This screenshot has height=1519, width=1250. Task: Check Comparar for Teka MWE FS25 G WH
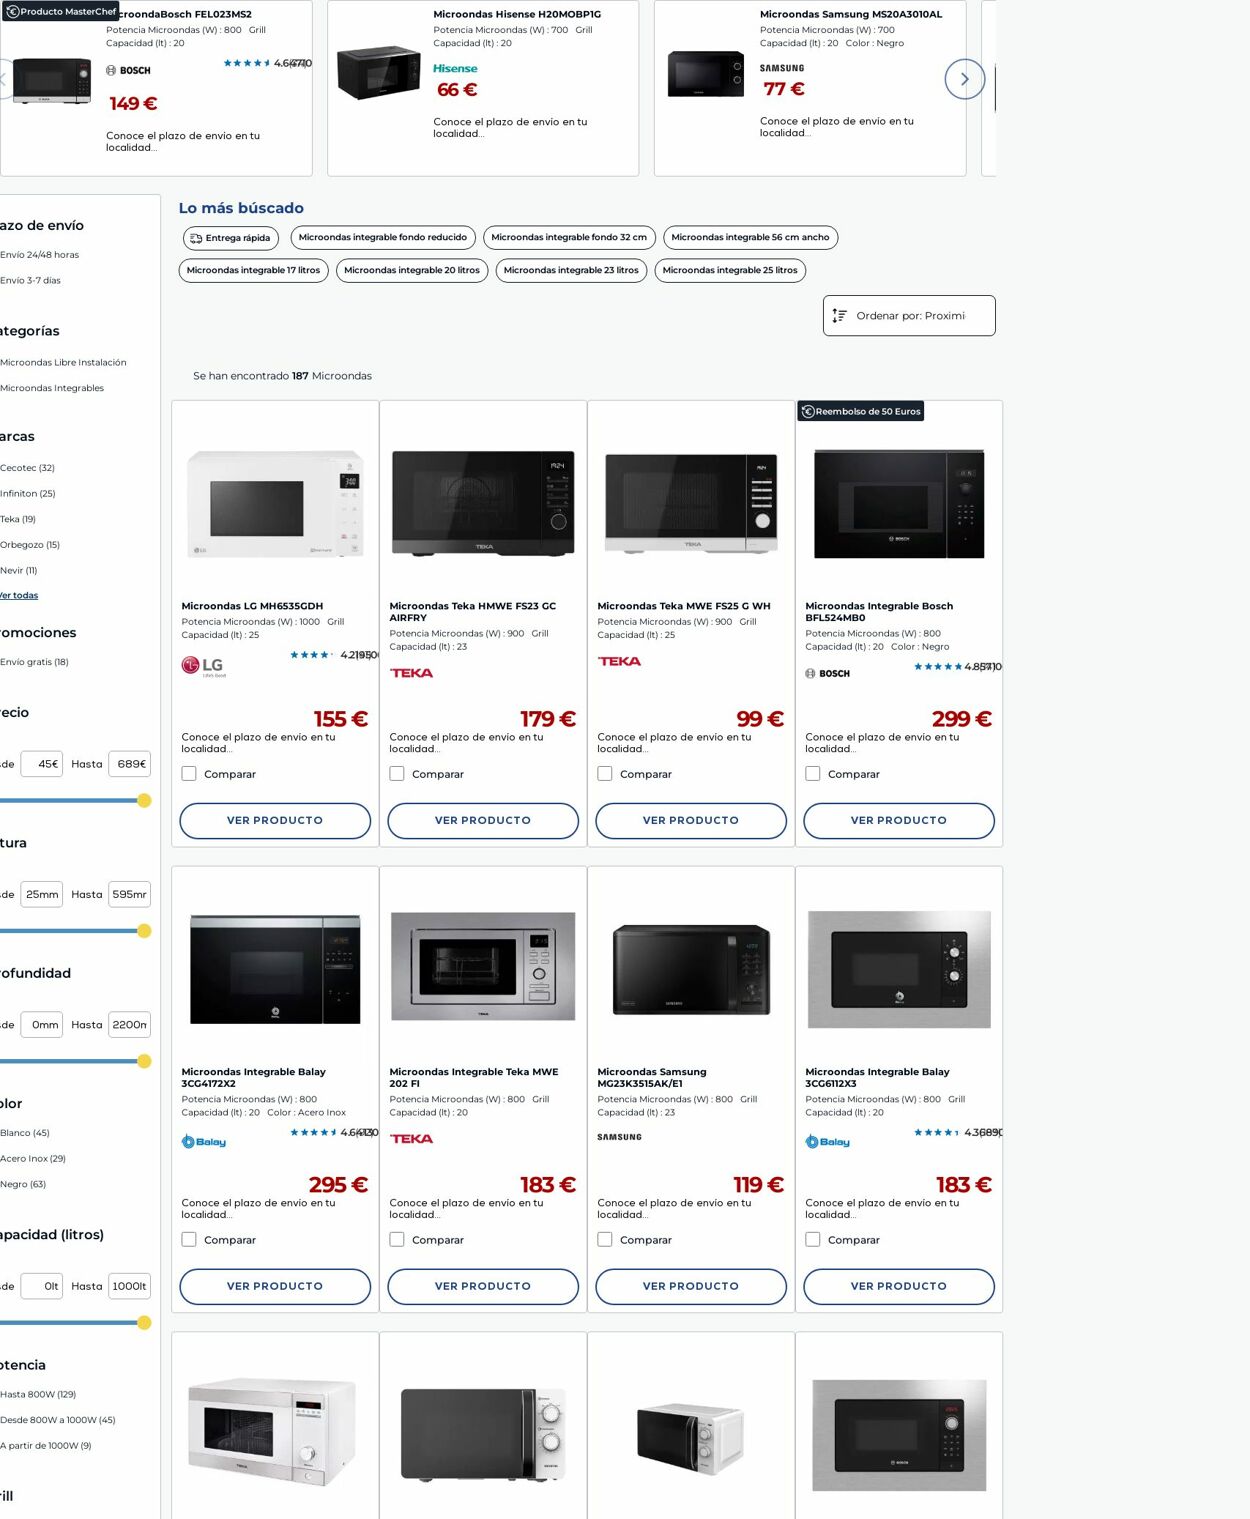[x=605, y=774]
